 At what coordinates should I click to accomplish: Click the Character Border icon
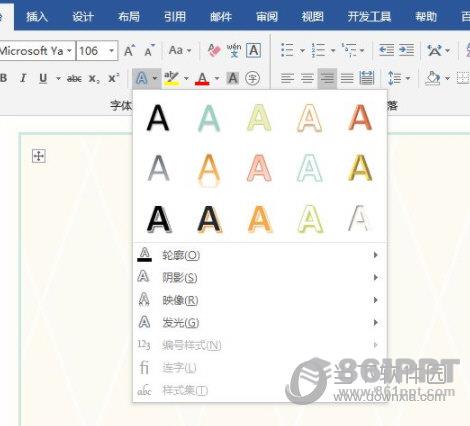pyautogui.click(x=253, y=51)
